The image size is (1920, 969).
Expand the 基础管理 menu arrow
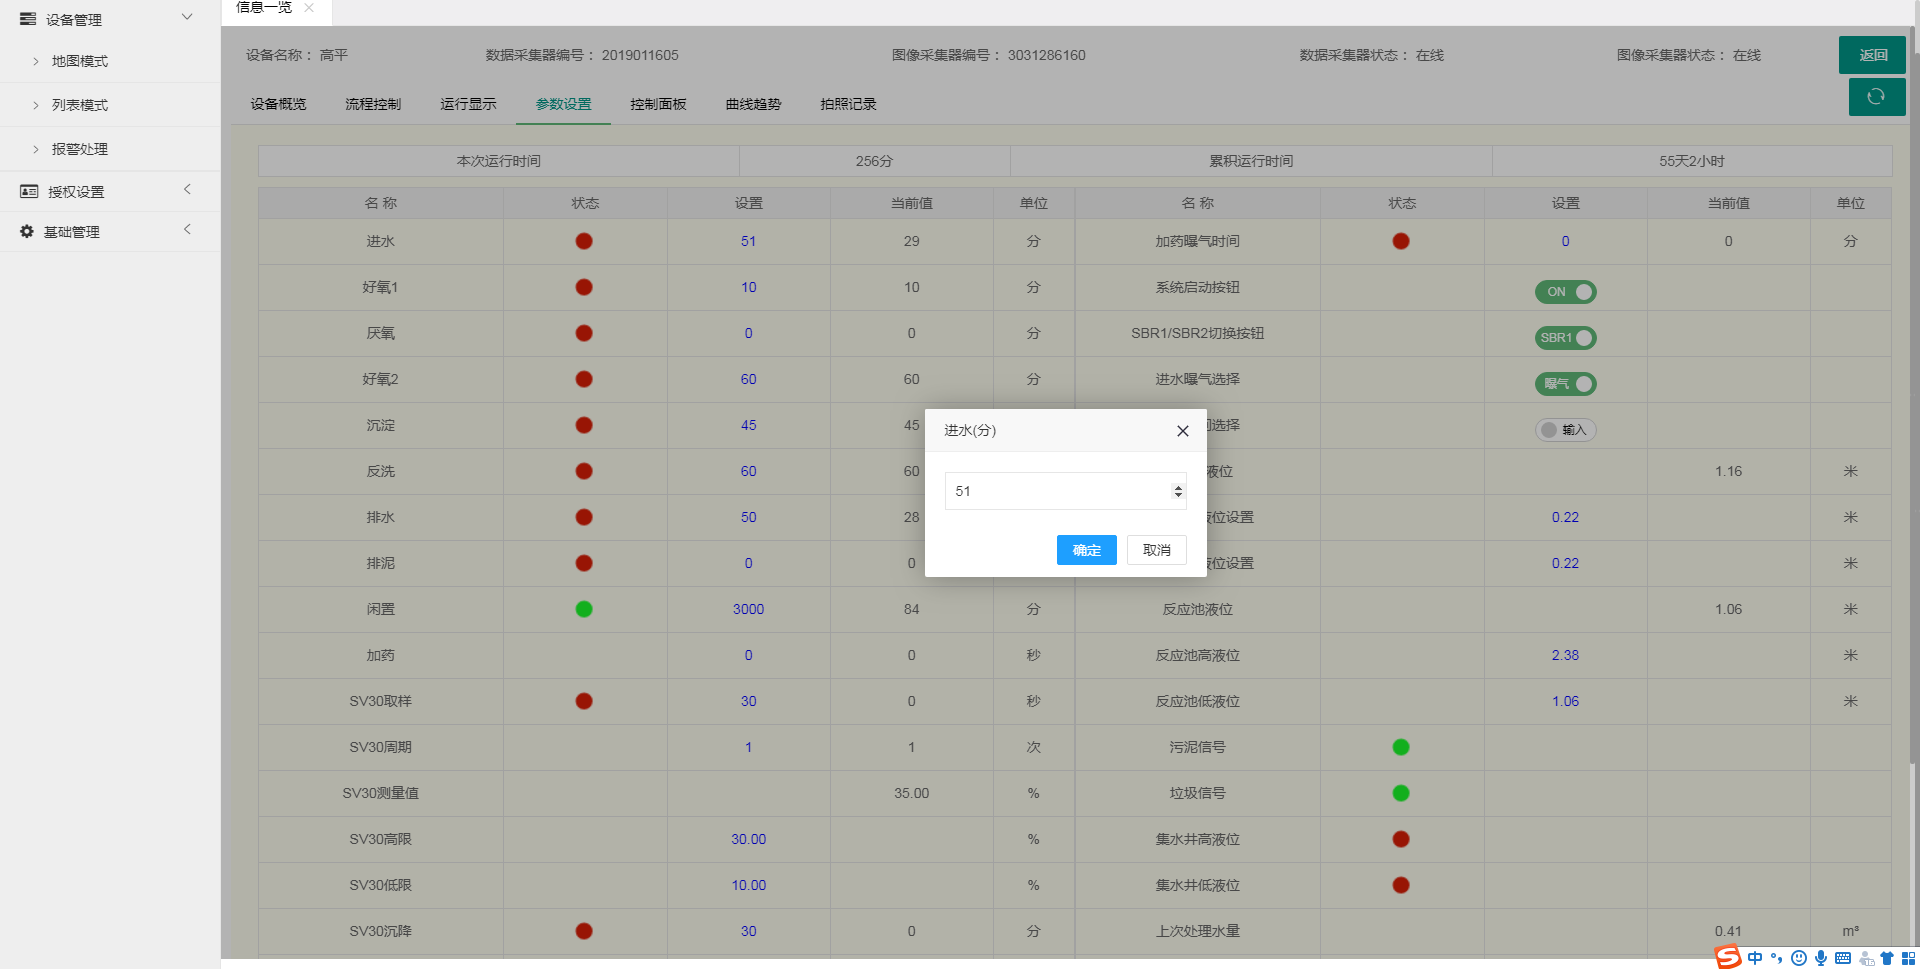tap(187, 230)
